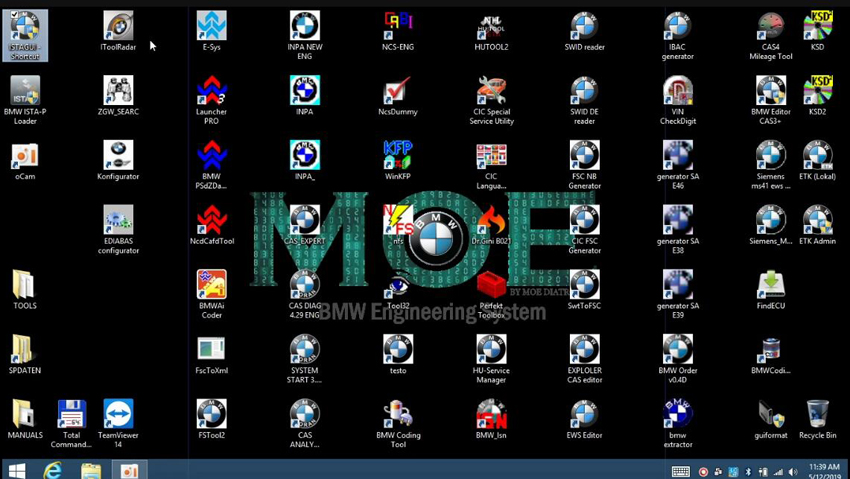Select the E-Sys desktop icon

point(211,31)
